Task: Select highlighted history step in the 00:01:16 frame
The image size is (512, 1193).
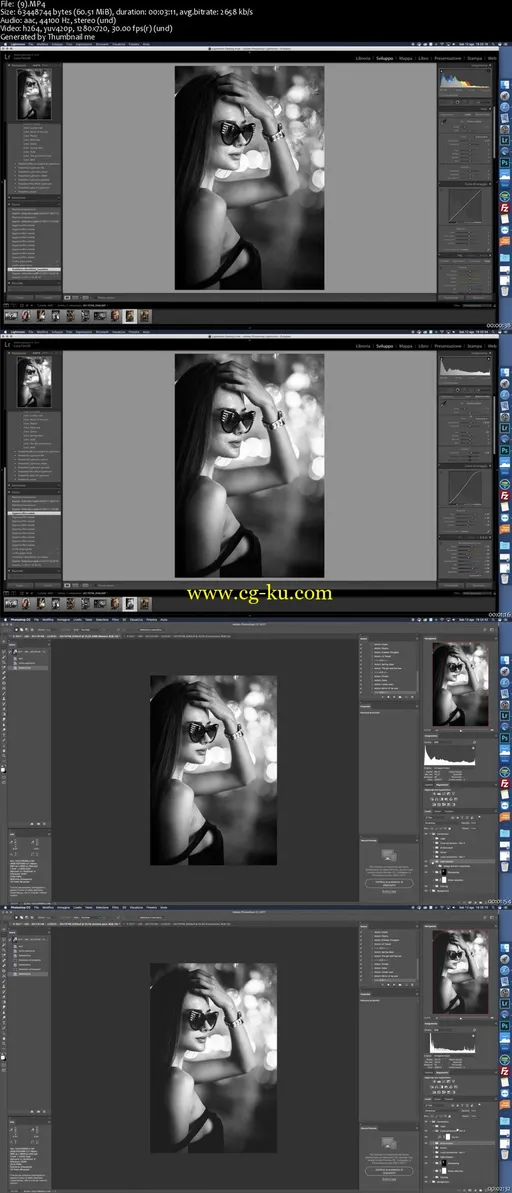Action: point(35,514)
